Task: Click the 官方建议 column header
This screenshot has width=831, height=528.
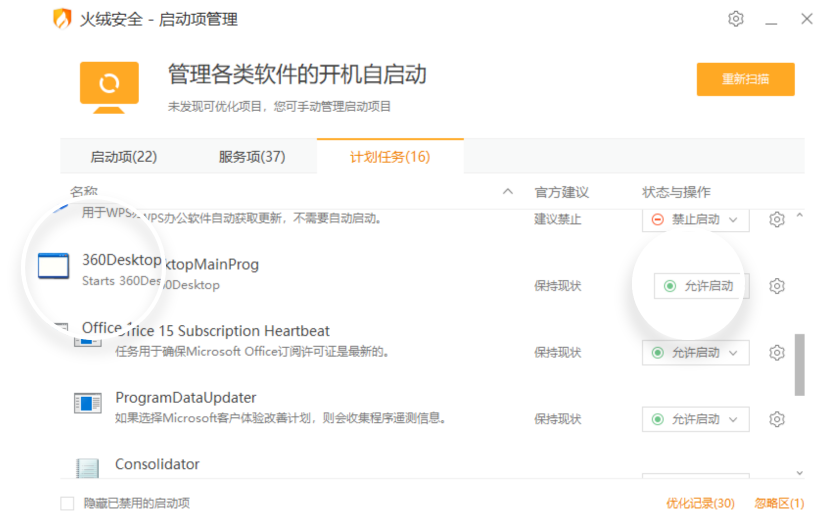Action: pos(561,192)
